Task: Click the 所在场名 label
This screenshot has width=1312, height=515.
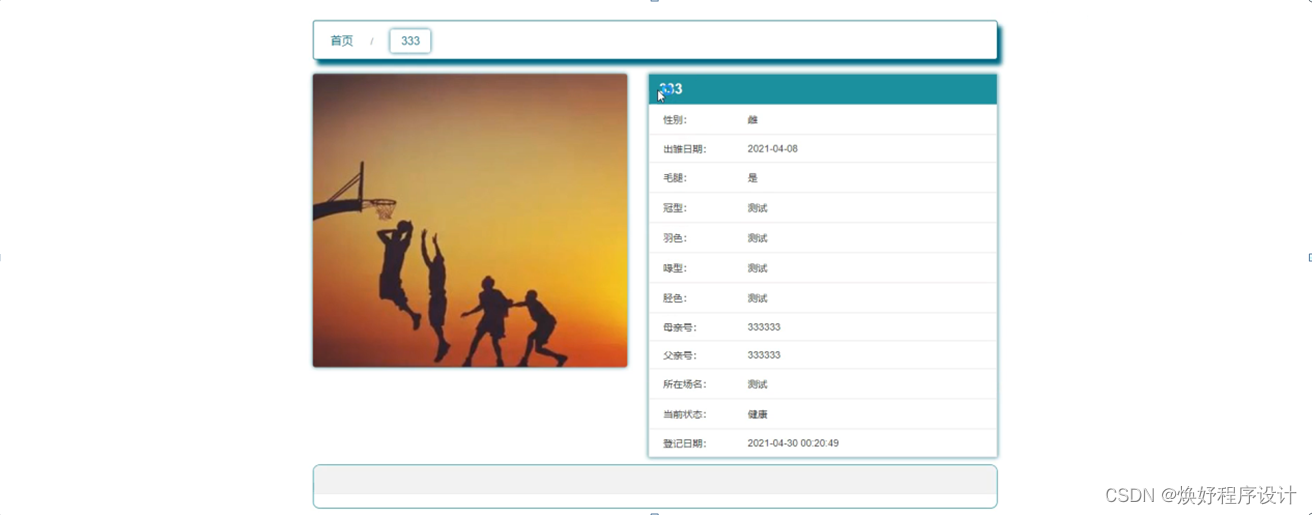Action: 684,384
